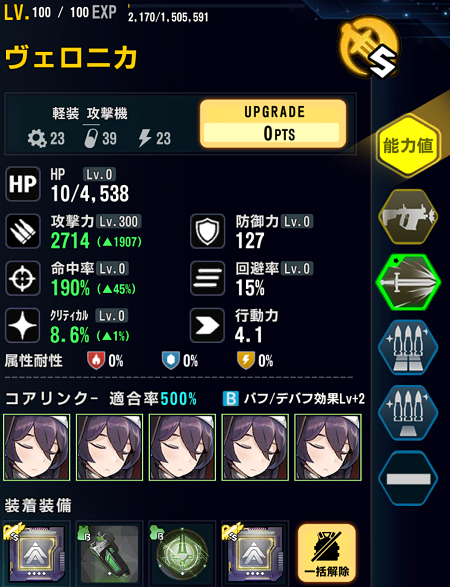Tap the HP stat icon
450x587 pixels.
[x=22, y=184]
